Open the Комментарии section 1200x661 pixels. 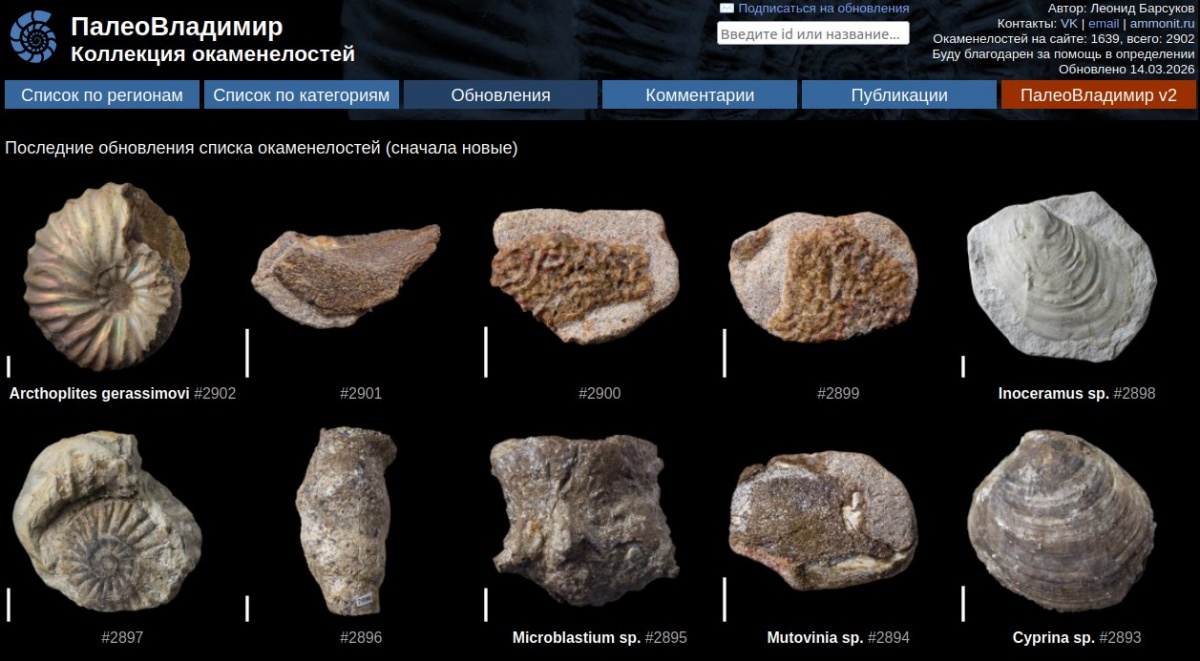point(699,95)
